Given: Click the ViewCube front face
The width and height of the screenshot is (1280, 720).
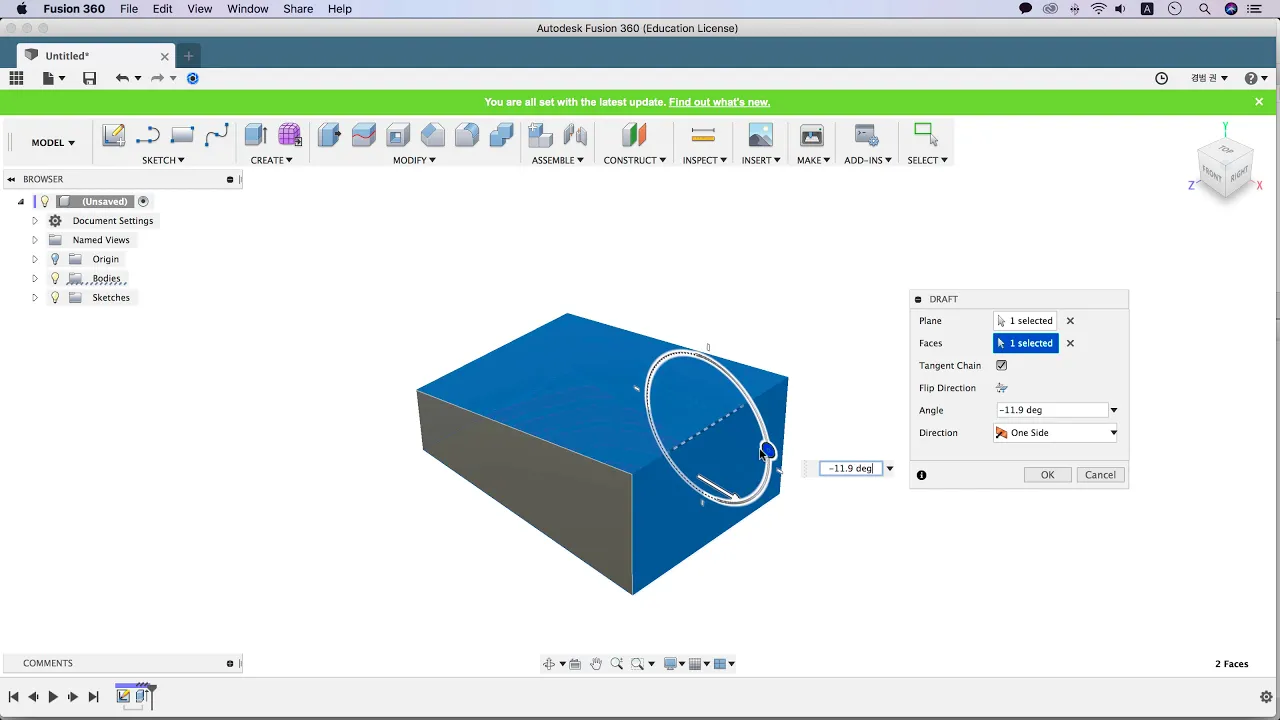Looking at the screenshot, I should pyautogui.click(x=1212, y=174).
